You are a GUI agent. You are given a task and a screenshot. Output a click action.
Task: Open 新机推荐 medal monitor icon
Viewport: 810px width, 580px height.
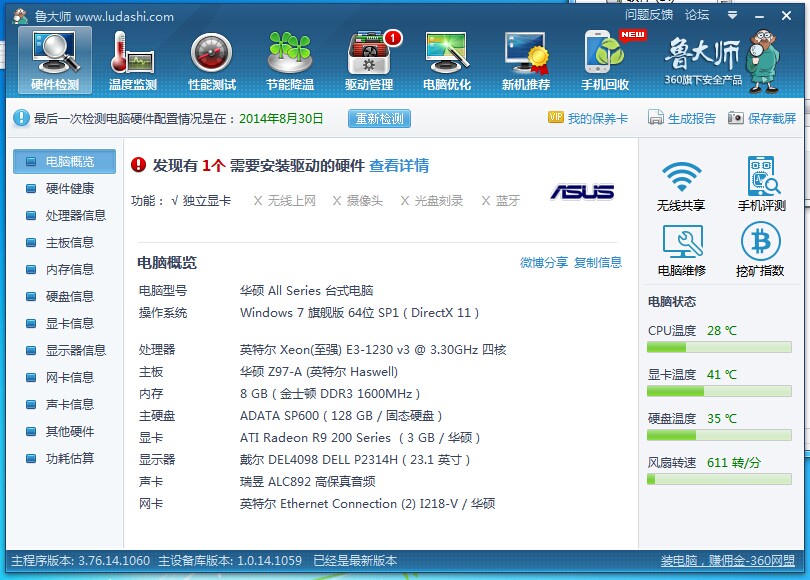[526, 60]
